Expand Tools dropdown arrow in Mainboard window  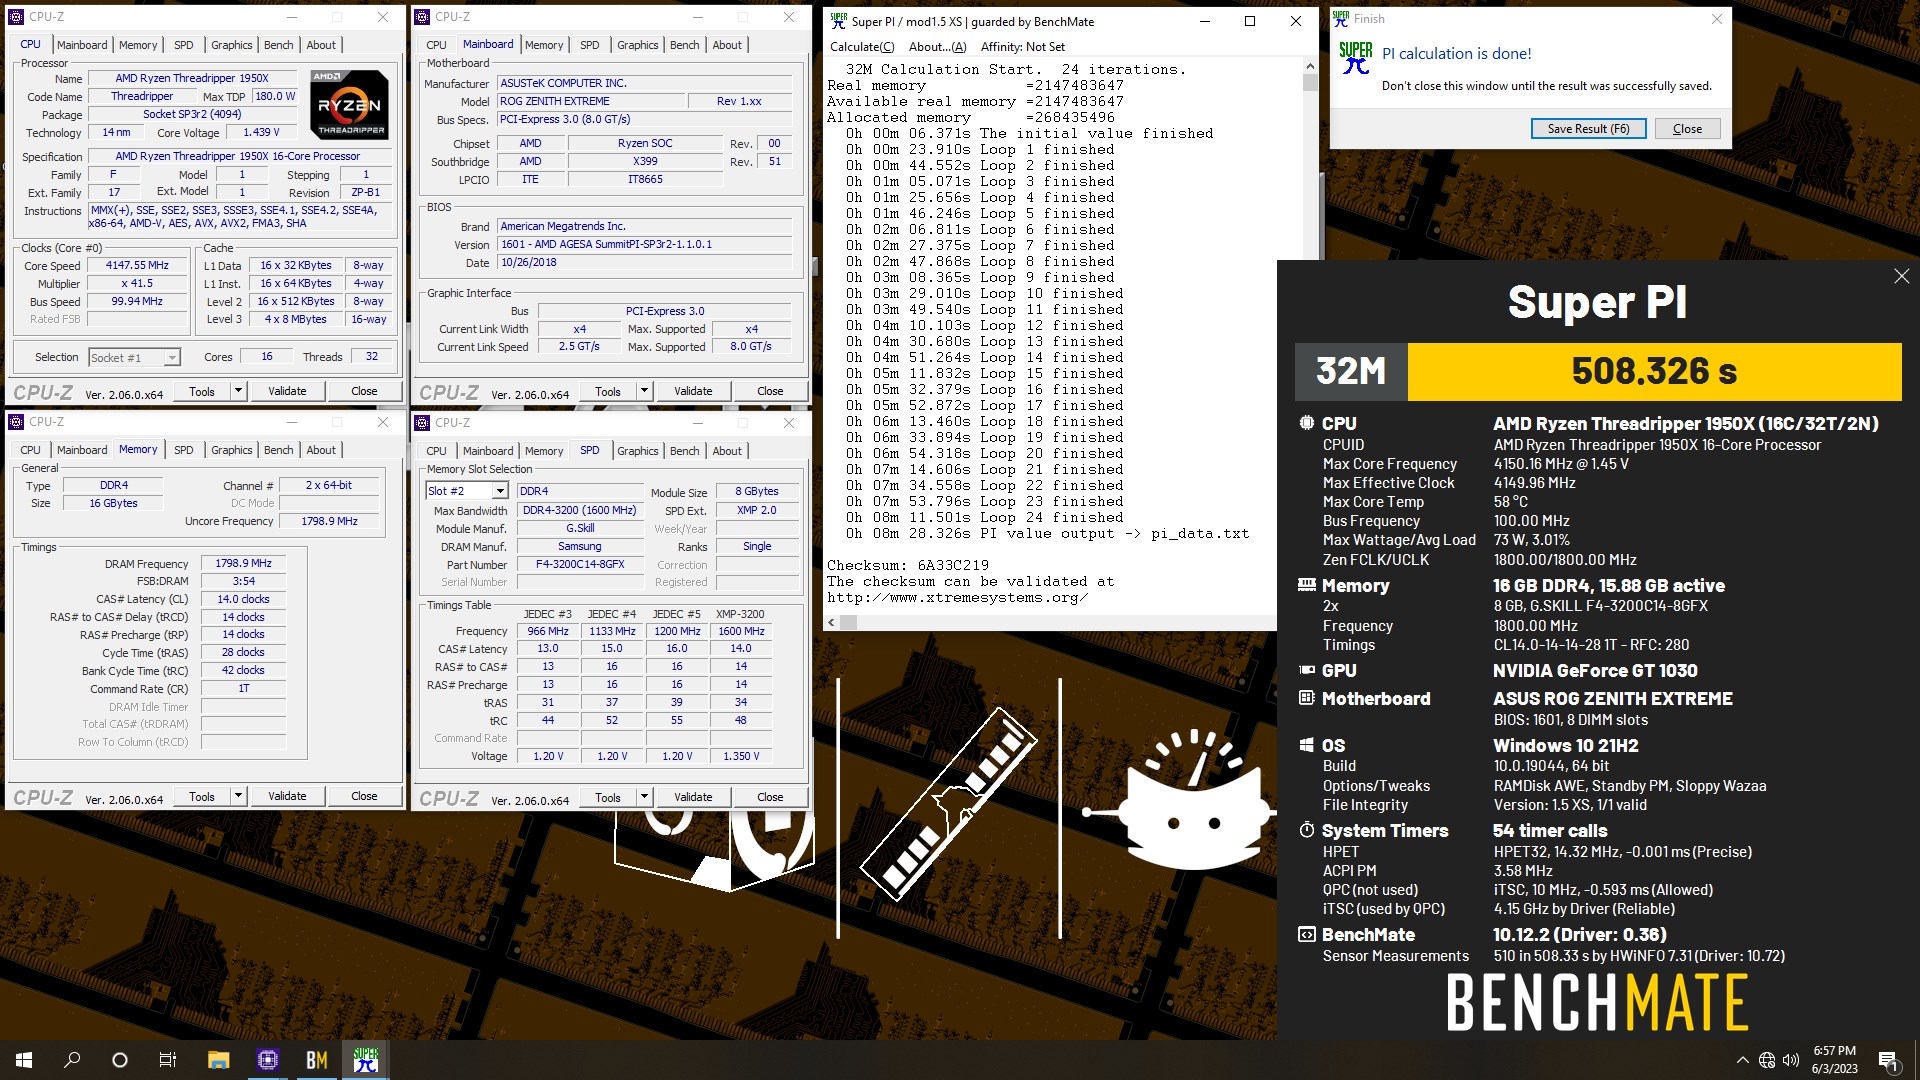point(644,391)
